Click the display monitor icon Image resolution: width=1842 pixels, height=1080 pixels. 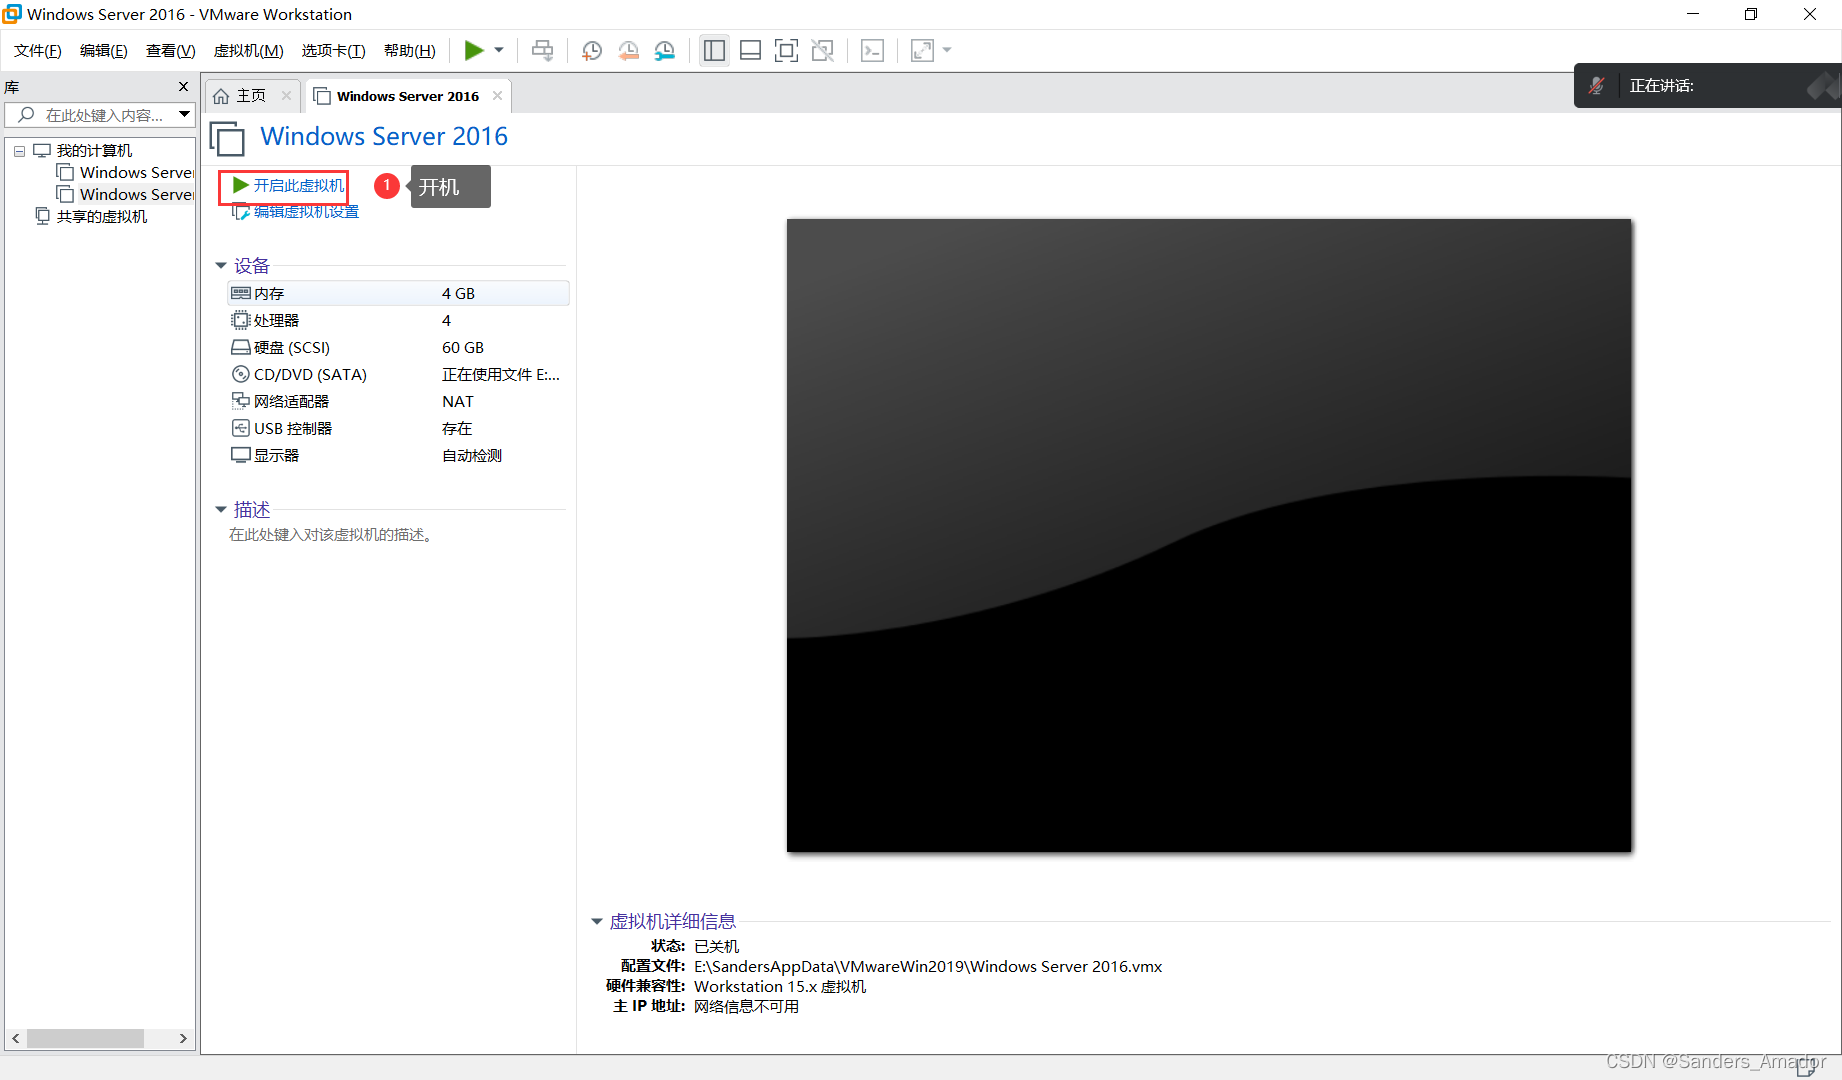coord(241,455)
